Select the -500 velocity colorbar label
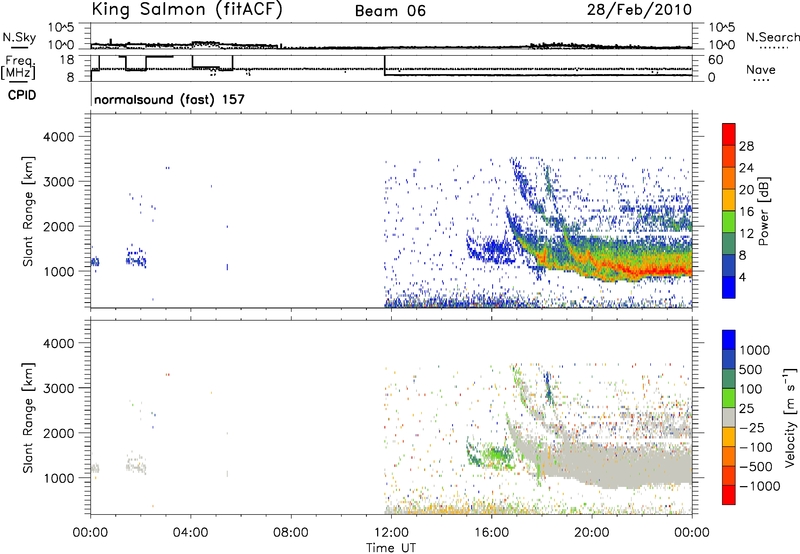800x554 pixels. point(756,467)
